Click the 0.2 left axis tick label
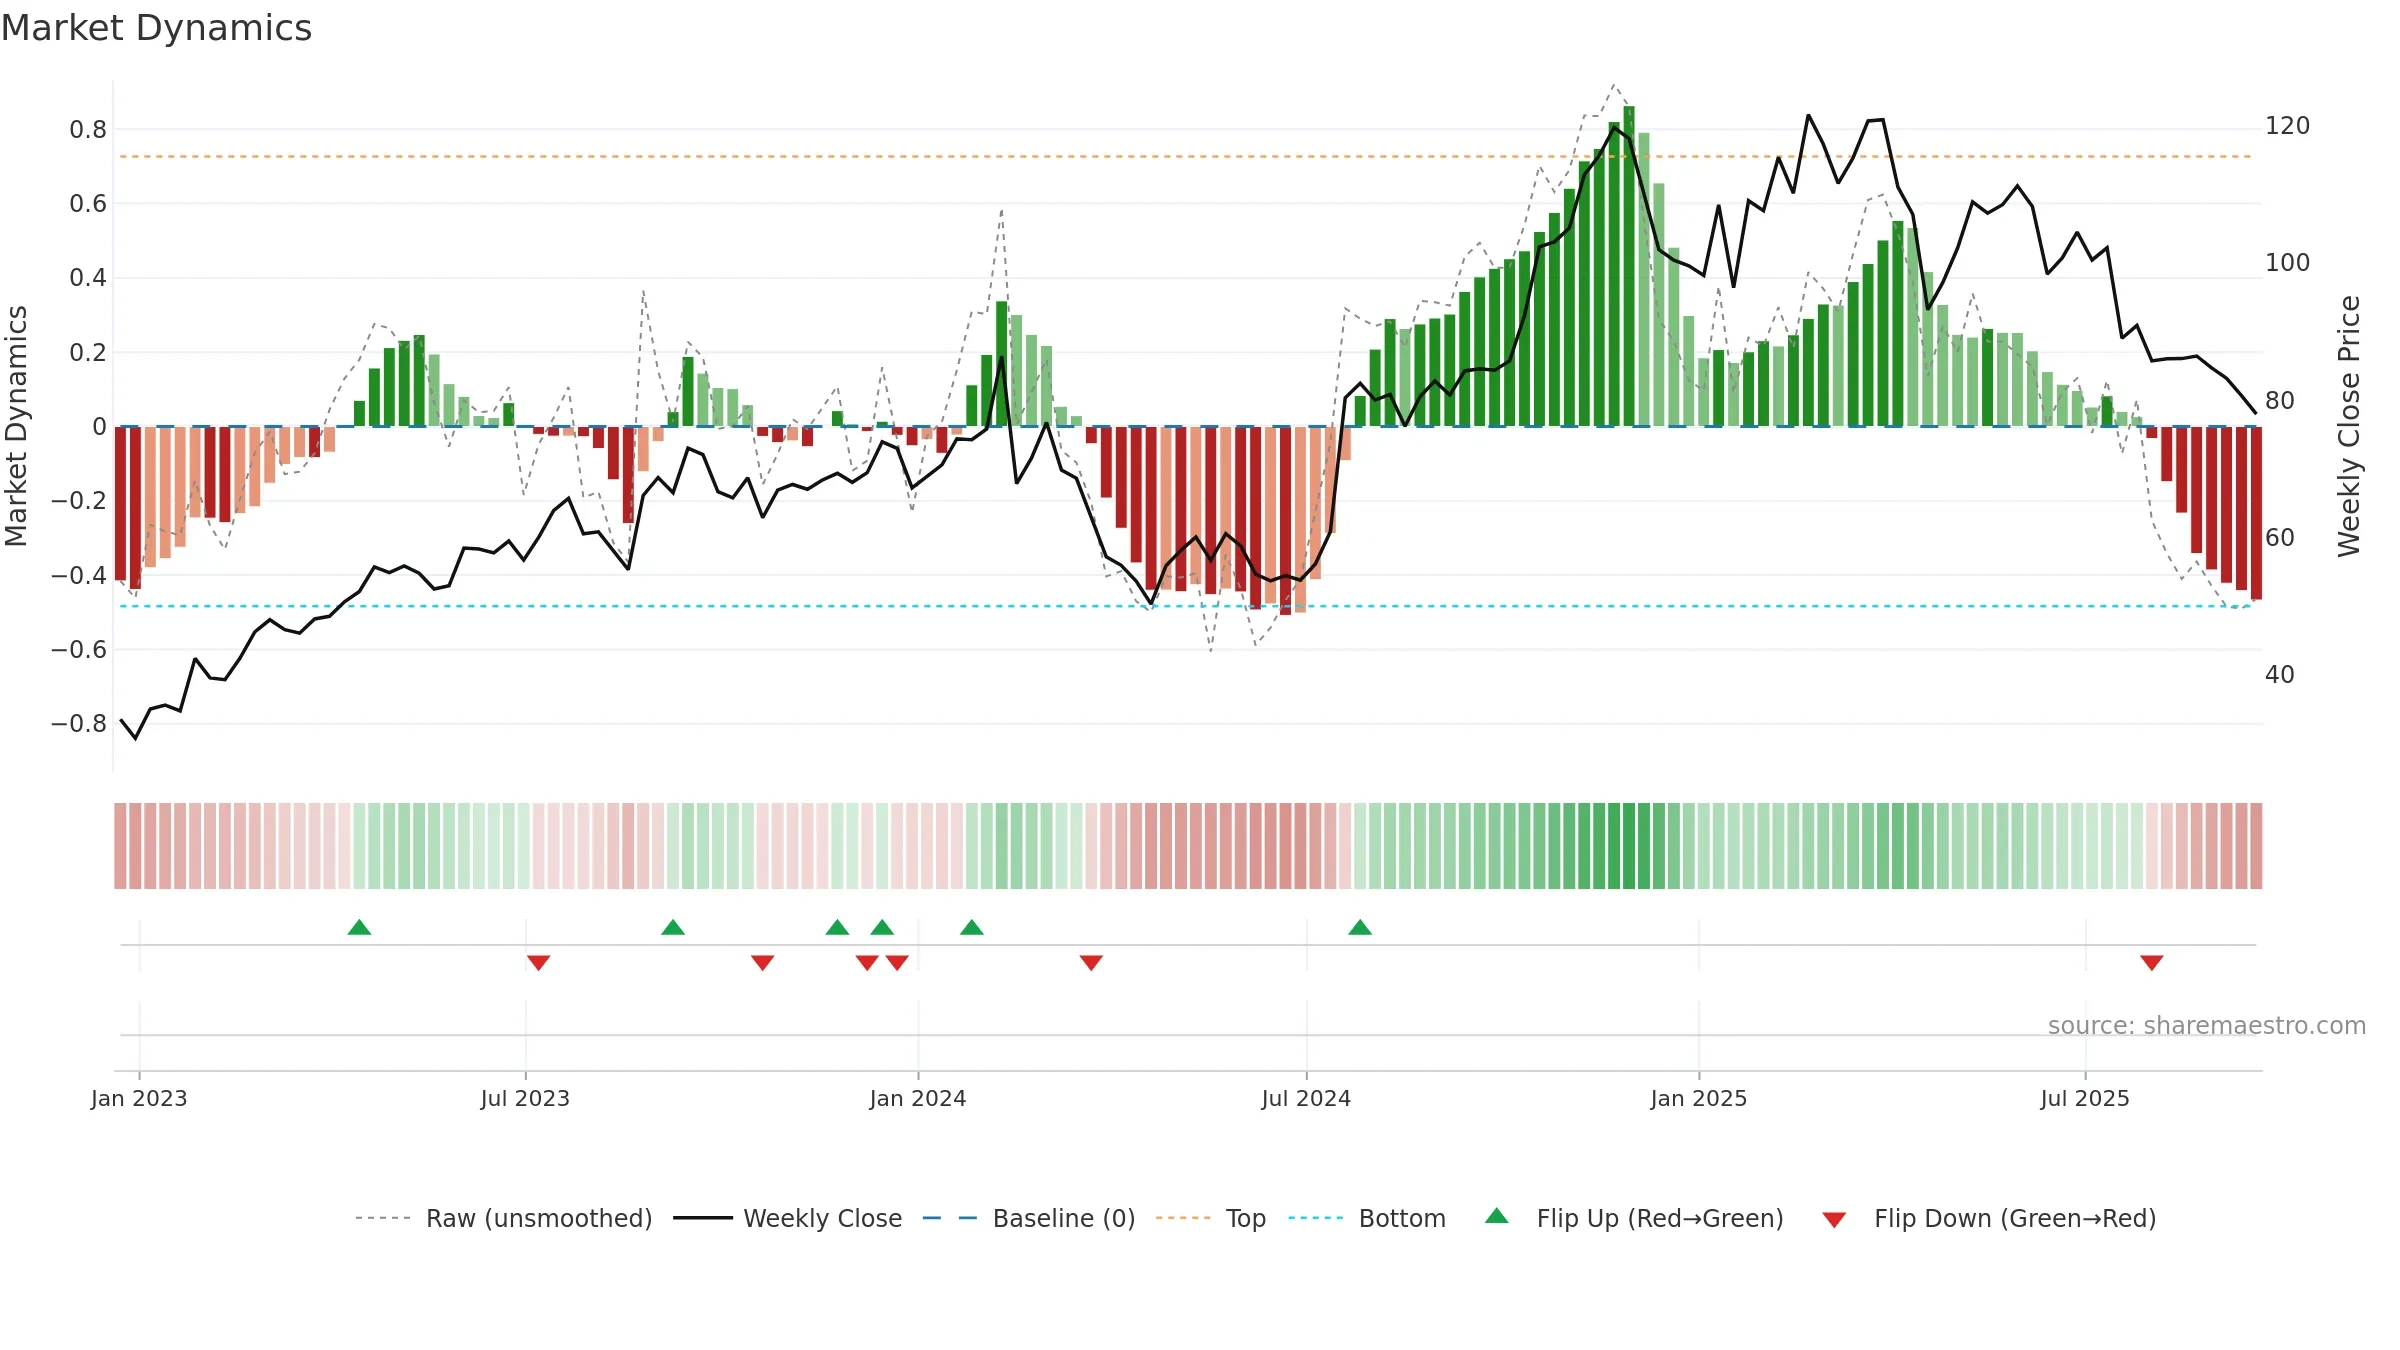 [88, 353]
